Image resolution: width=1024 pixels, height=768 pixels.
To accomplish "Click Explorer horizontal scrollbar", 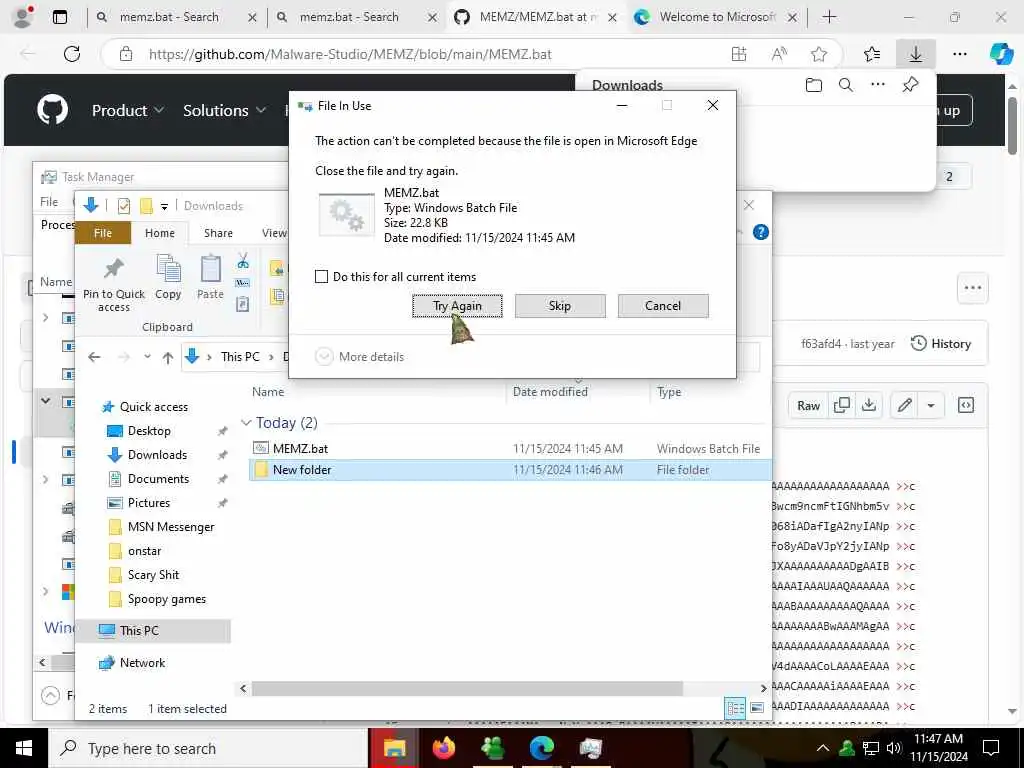I will tap(467, 688).
